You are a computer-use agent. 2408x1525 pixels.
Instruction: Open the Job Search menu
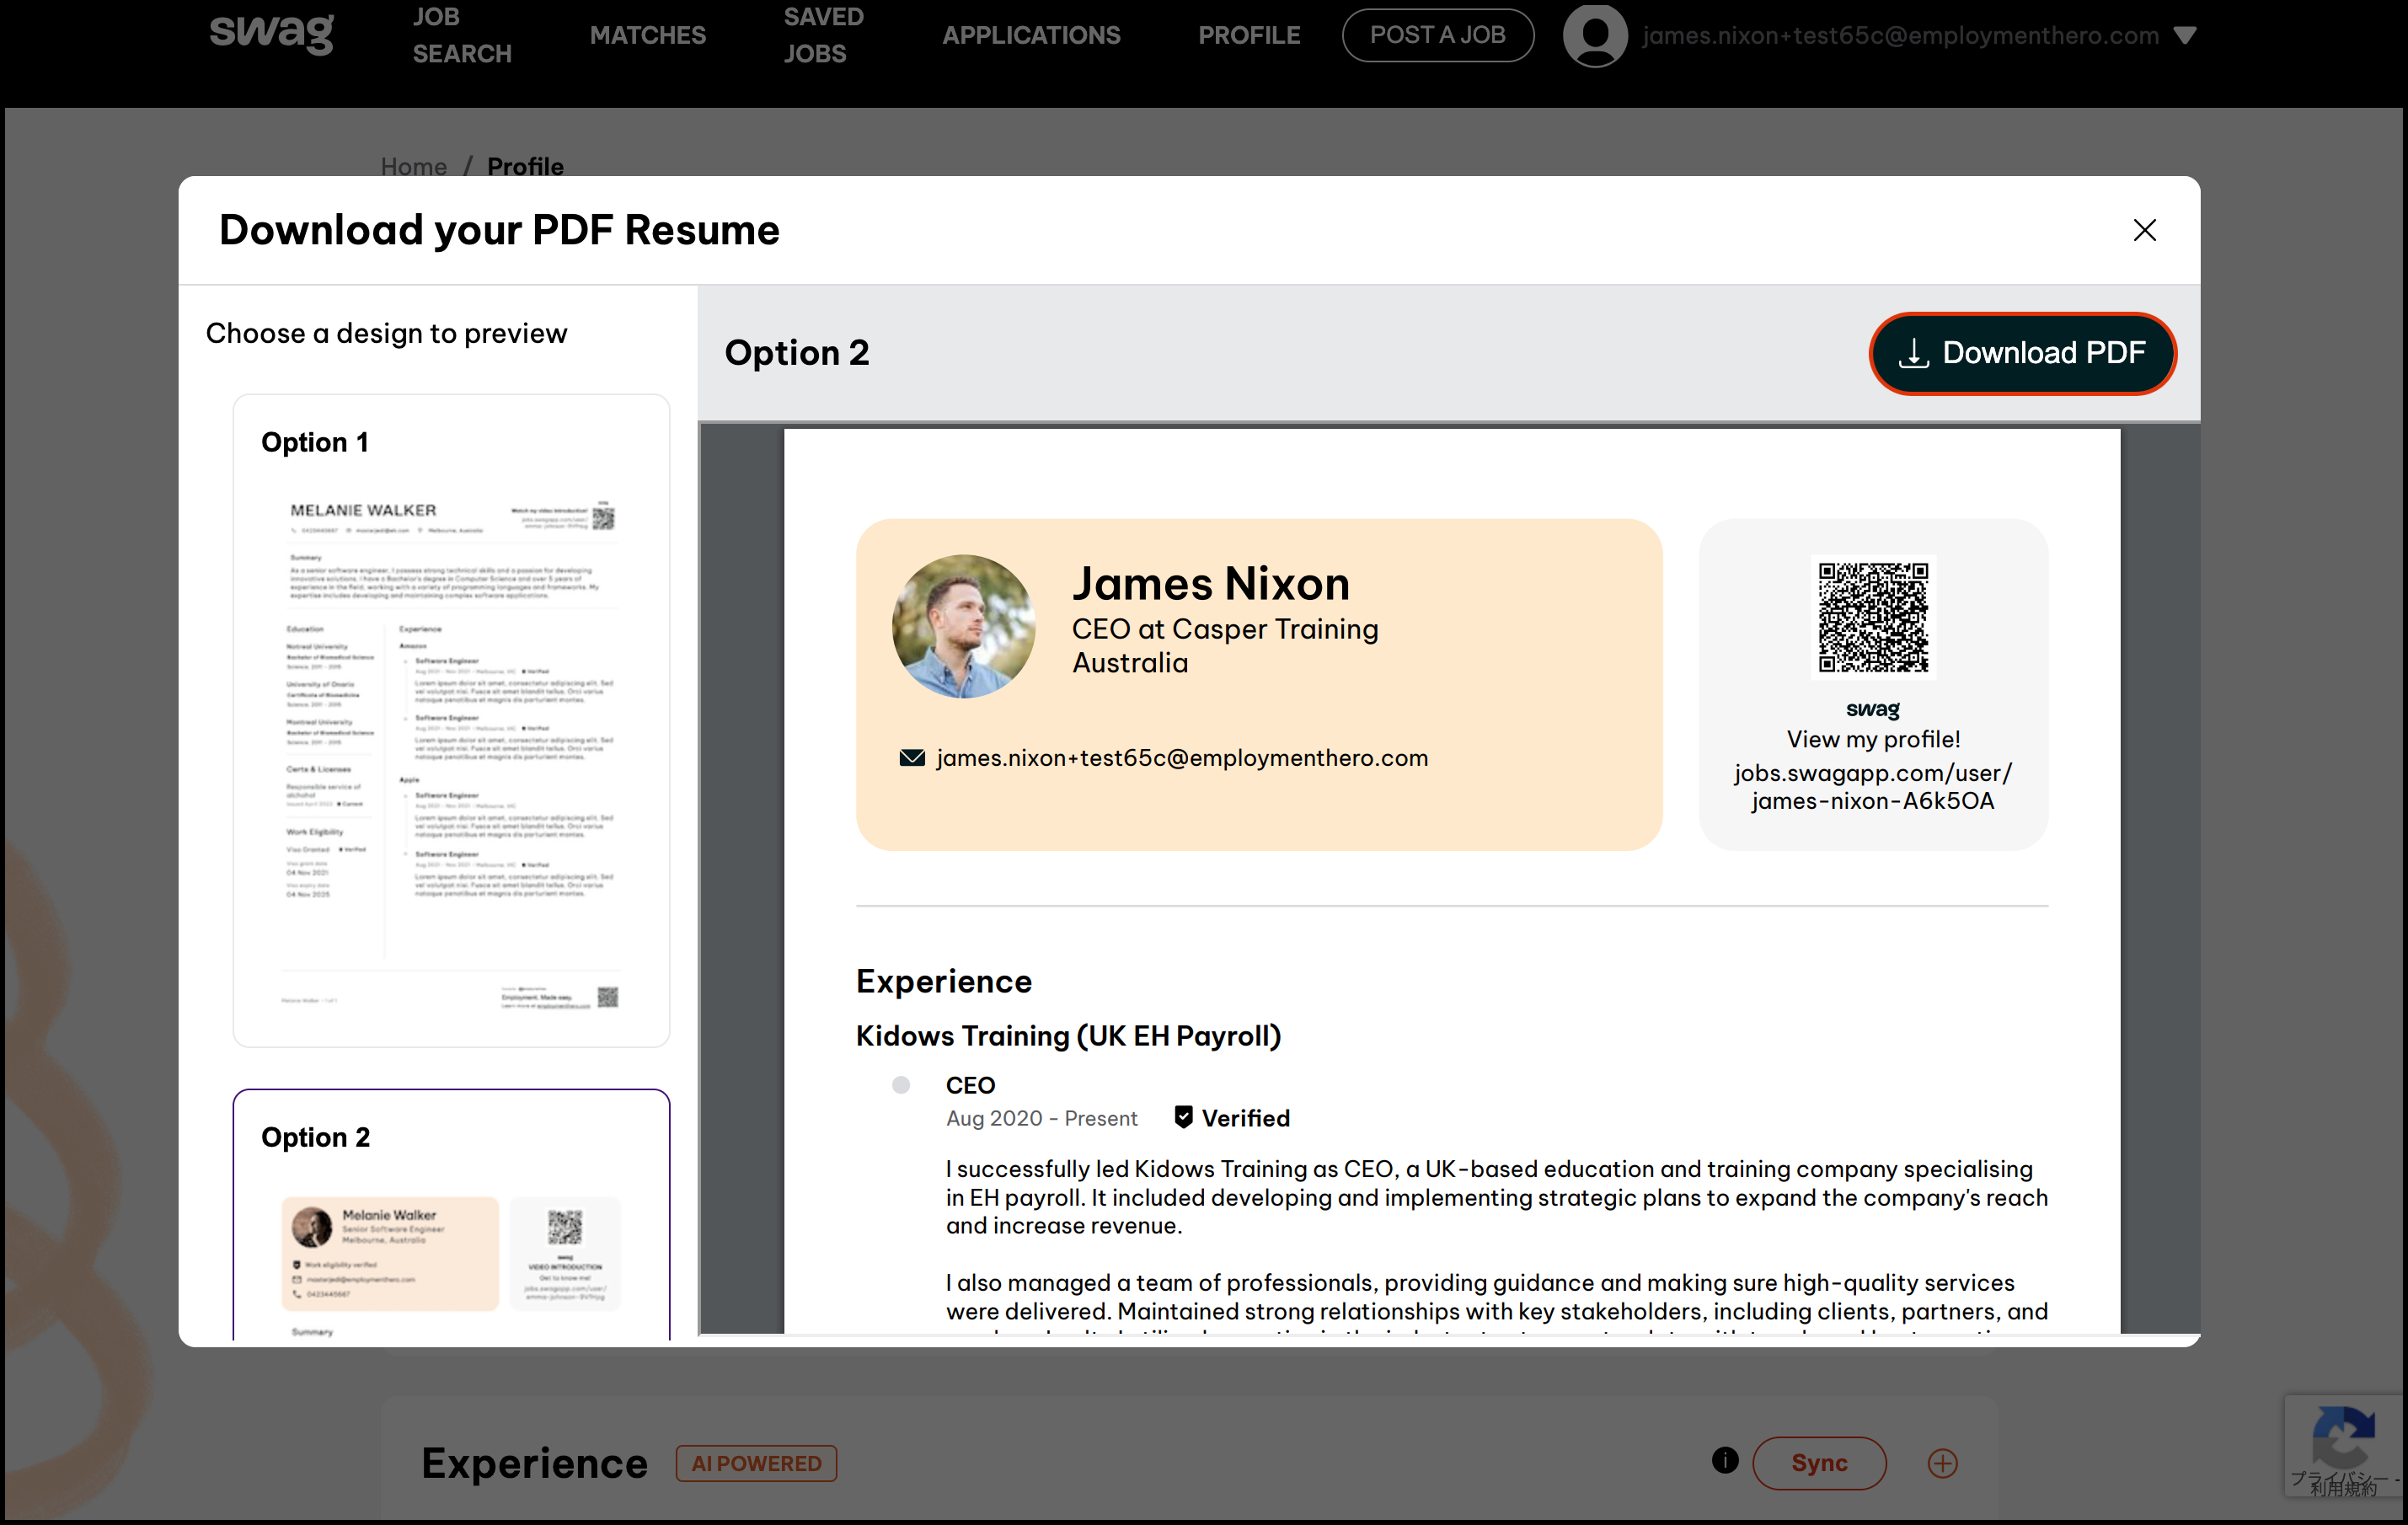tap(461, 35)
